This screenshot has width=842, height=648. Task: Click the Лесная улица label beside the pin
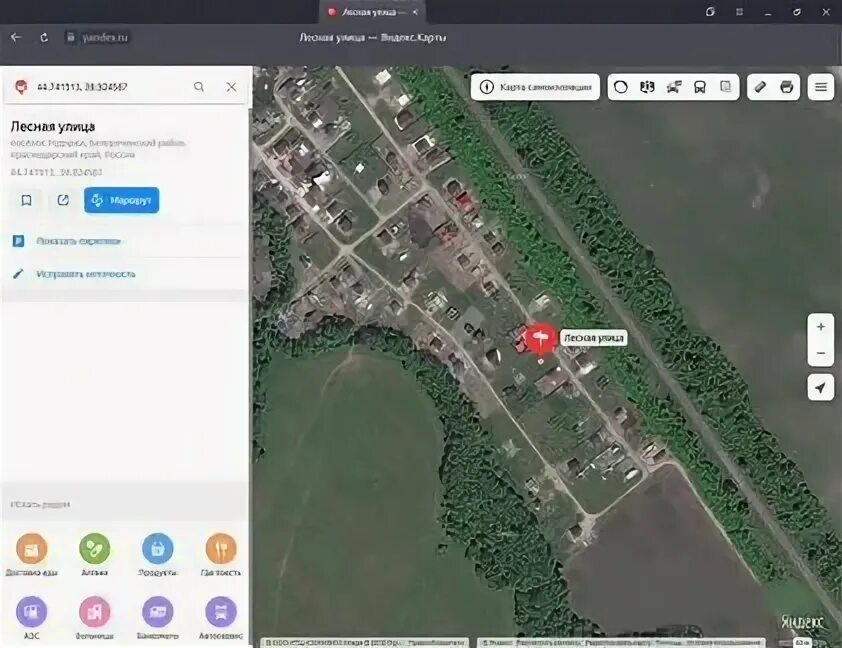coord(593,338)
